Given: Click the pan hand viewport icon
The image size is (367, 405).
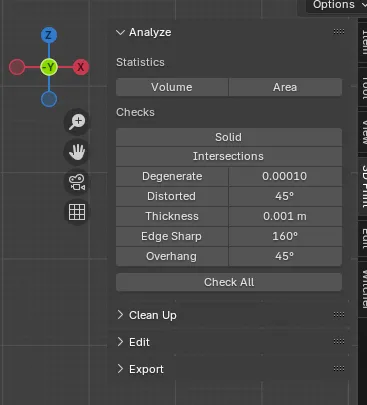Looking at the screenshot, I should [x=77, y=152].
